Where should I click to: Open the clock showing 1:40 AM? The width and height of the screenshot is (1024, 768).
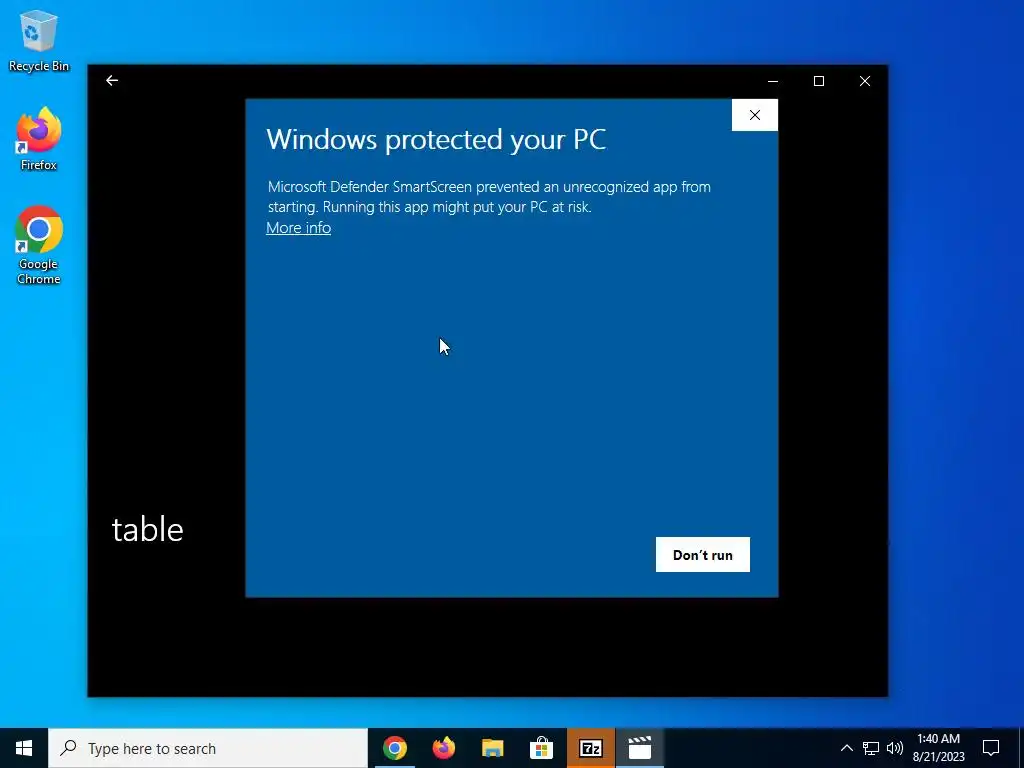point(938,748)
